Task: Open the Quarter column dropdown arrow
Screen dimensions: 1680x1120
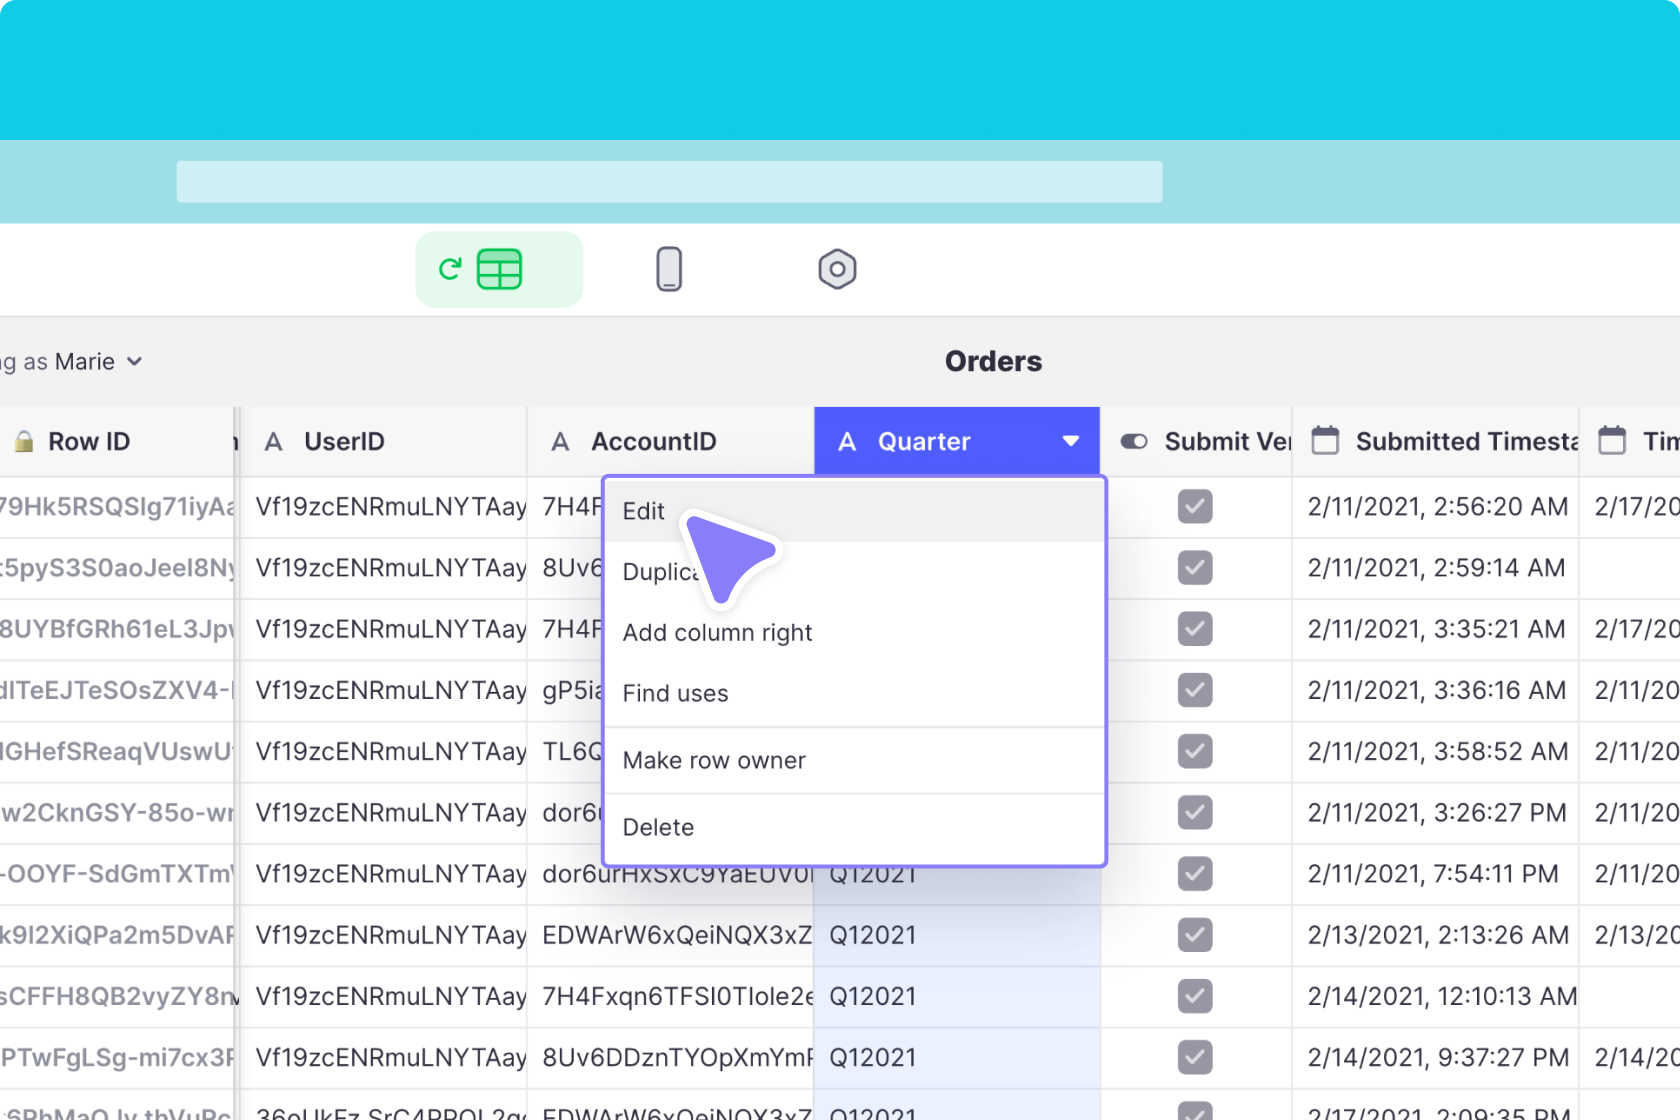Action: coord(1071,441)
